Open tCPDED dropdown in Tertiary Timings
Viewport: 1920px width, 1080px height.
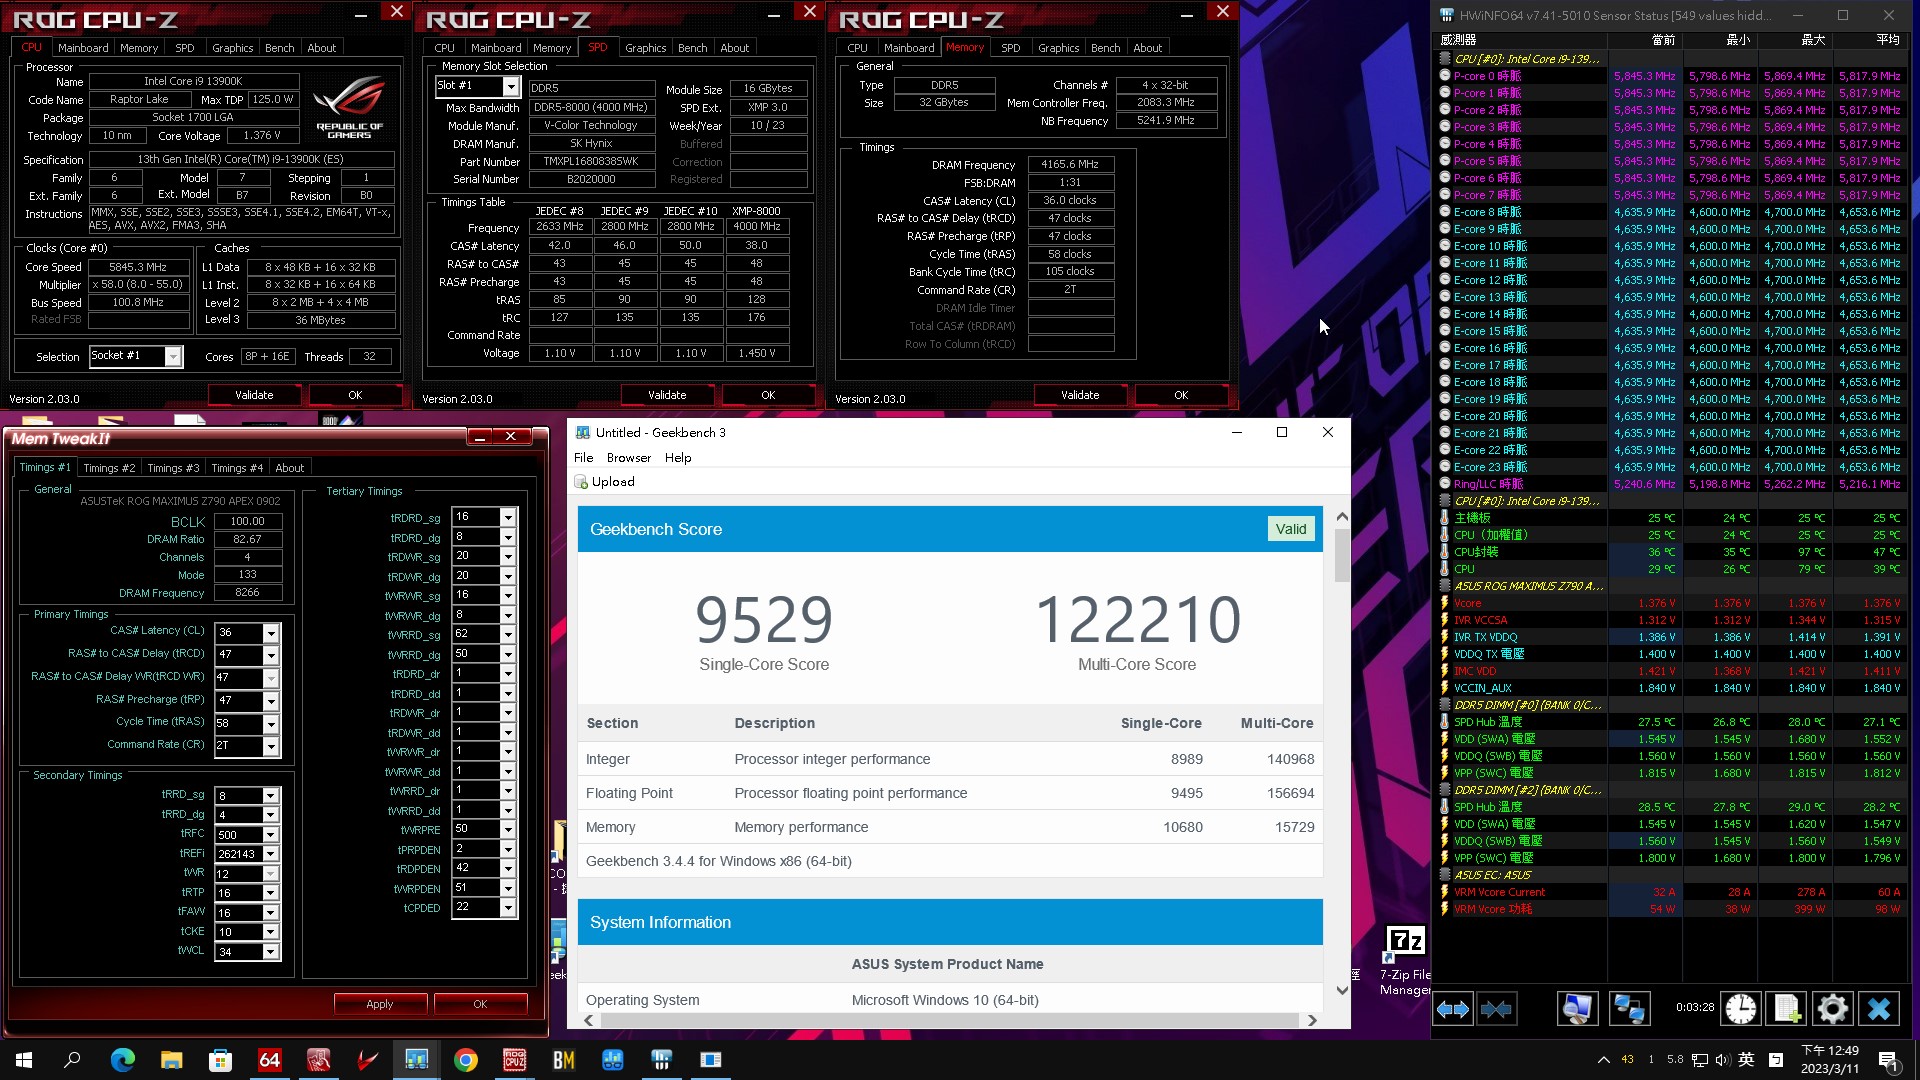[x=508, y=907]
